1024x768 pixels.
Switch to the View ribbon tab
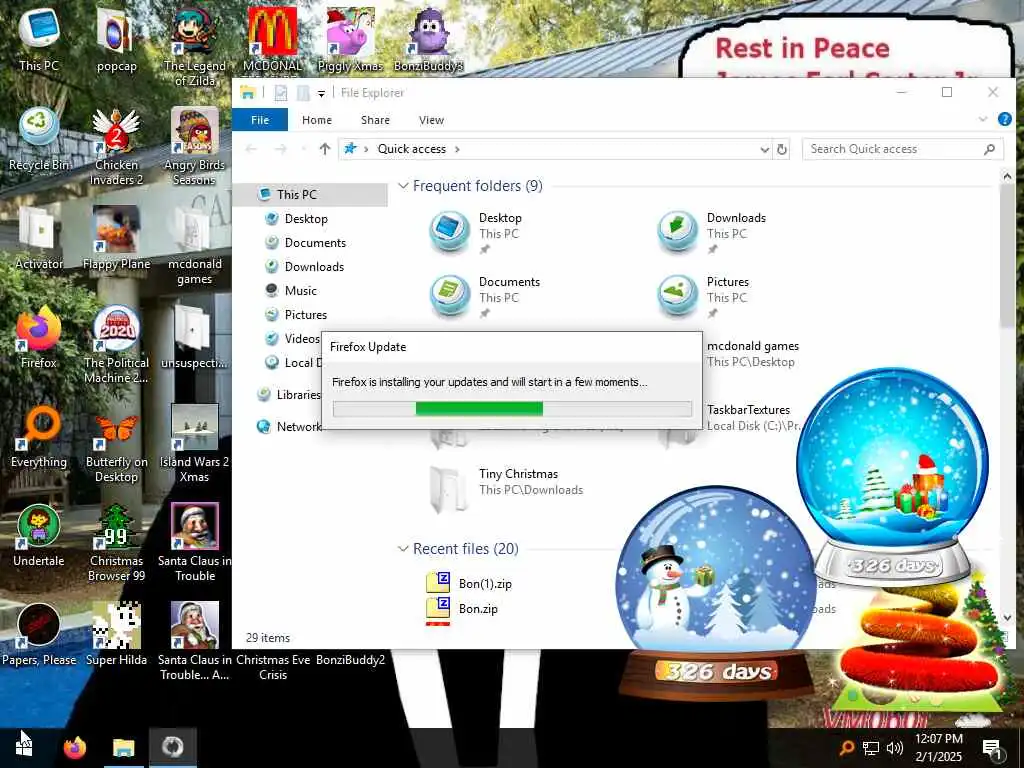[432, 120]
